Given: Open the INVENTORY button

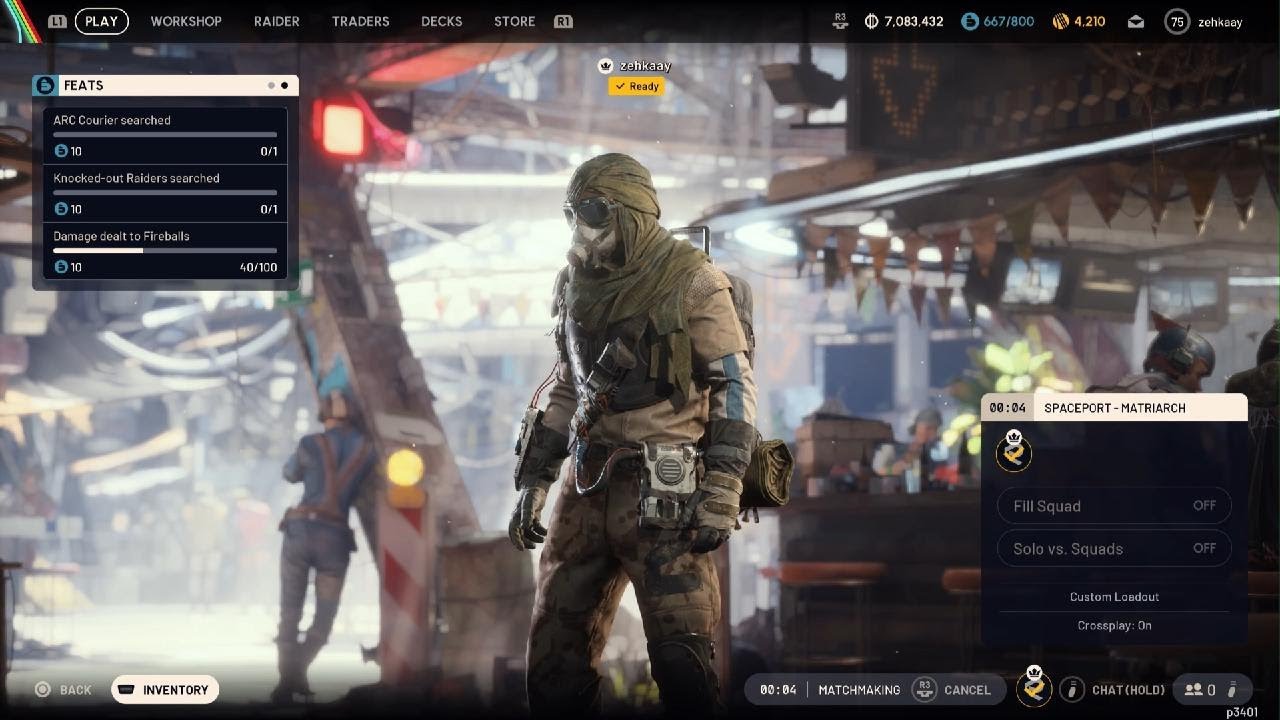Looking at the screenshot, I should click(x=165, y=690).
